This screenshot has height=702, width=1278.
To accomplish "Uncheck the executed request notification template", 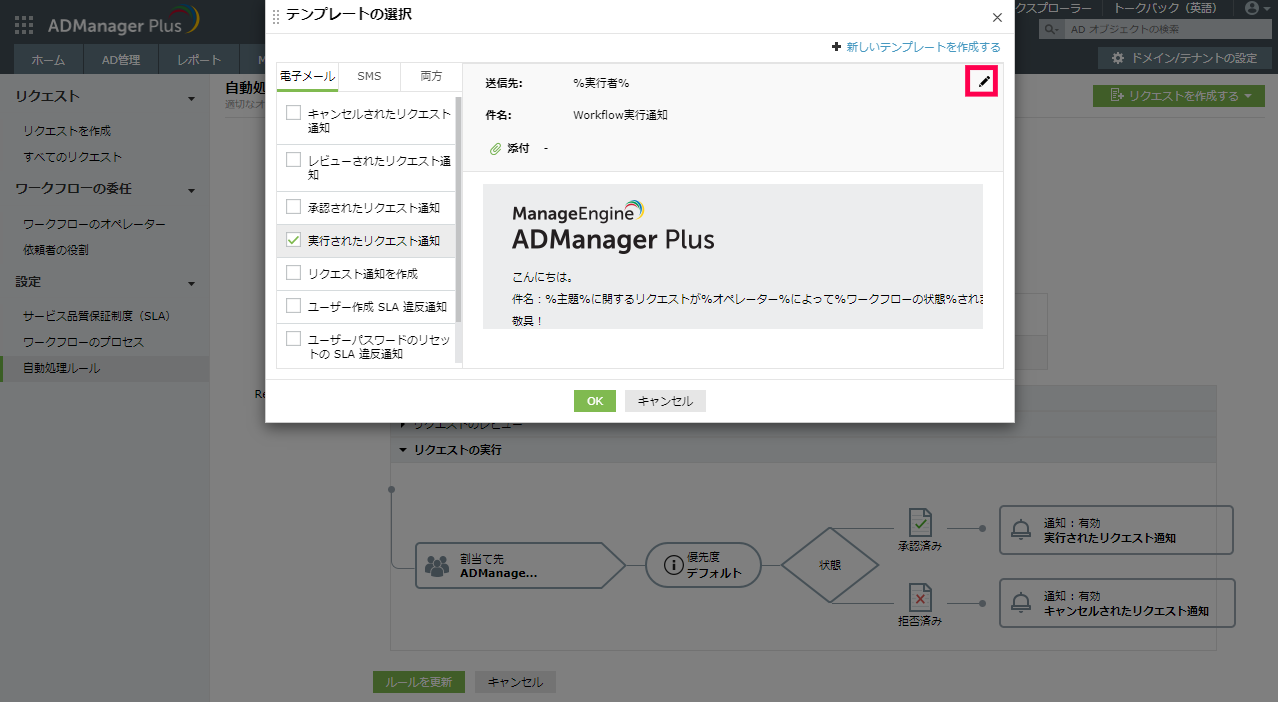I will click(293, 240).
